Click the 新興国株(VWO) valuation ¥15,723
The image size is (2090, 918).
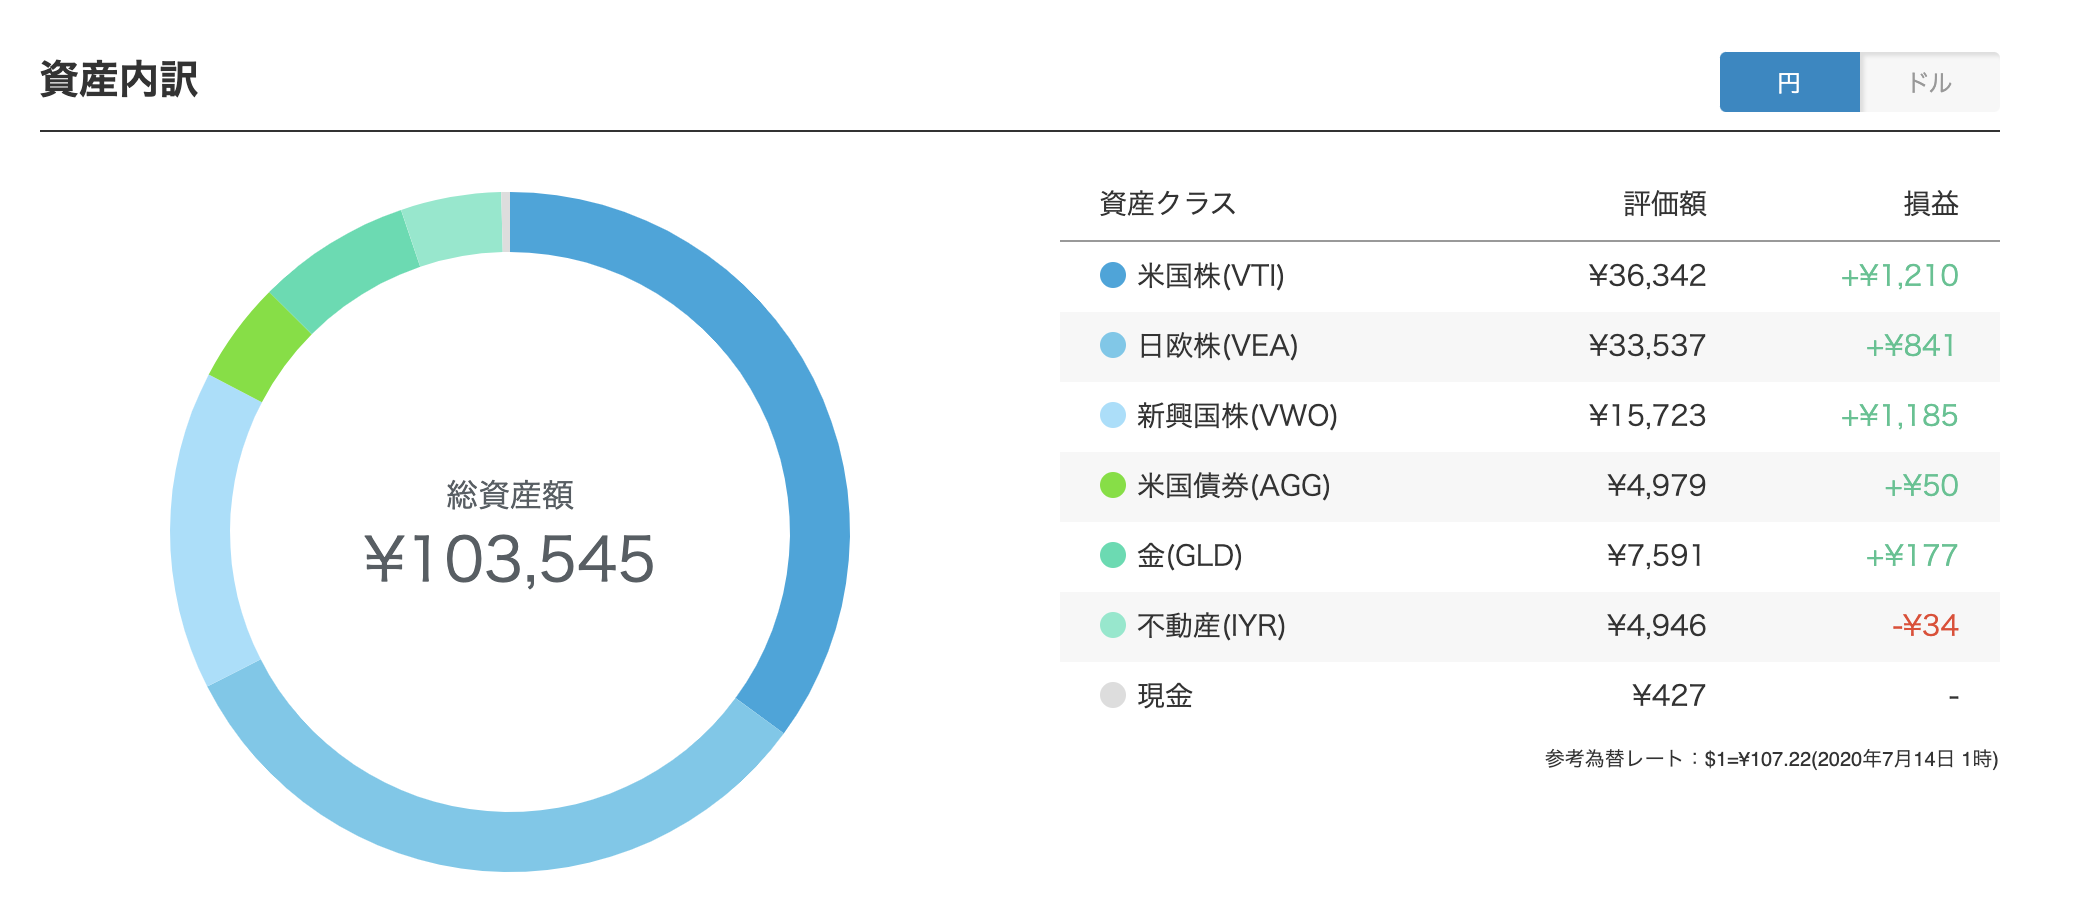tap(1647, 415)
